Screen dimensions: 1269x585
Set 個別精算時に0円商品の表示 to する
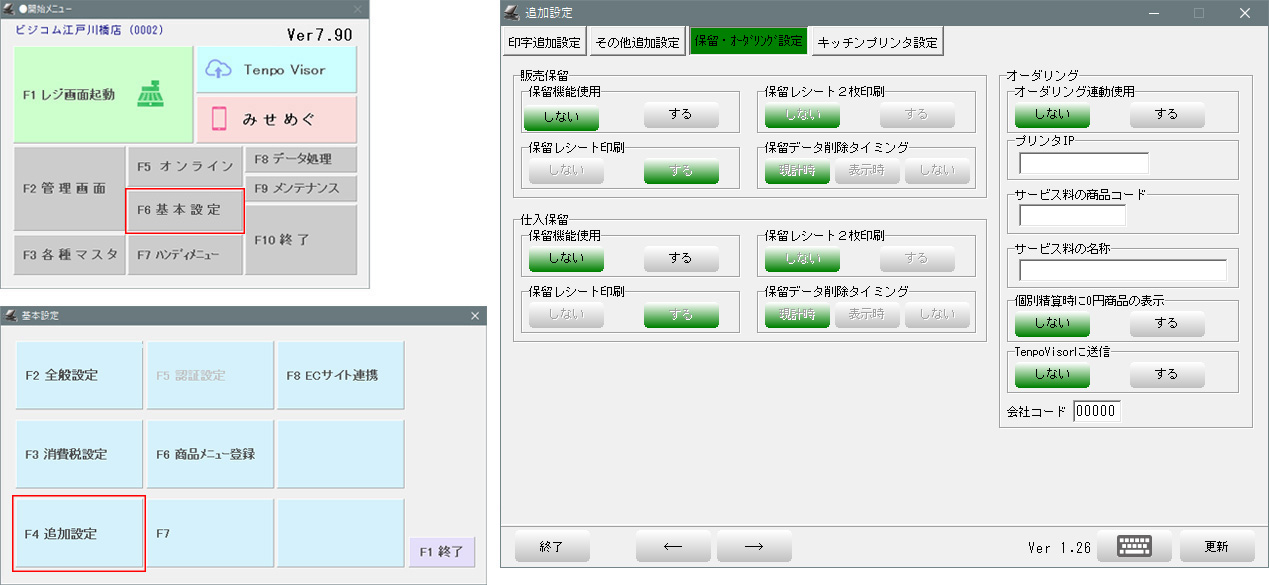[x=1166, y=323]
